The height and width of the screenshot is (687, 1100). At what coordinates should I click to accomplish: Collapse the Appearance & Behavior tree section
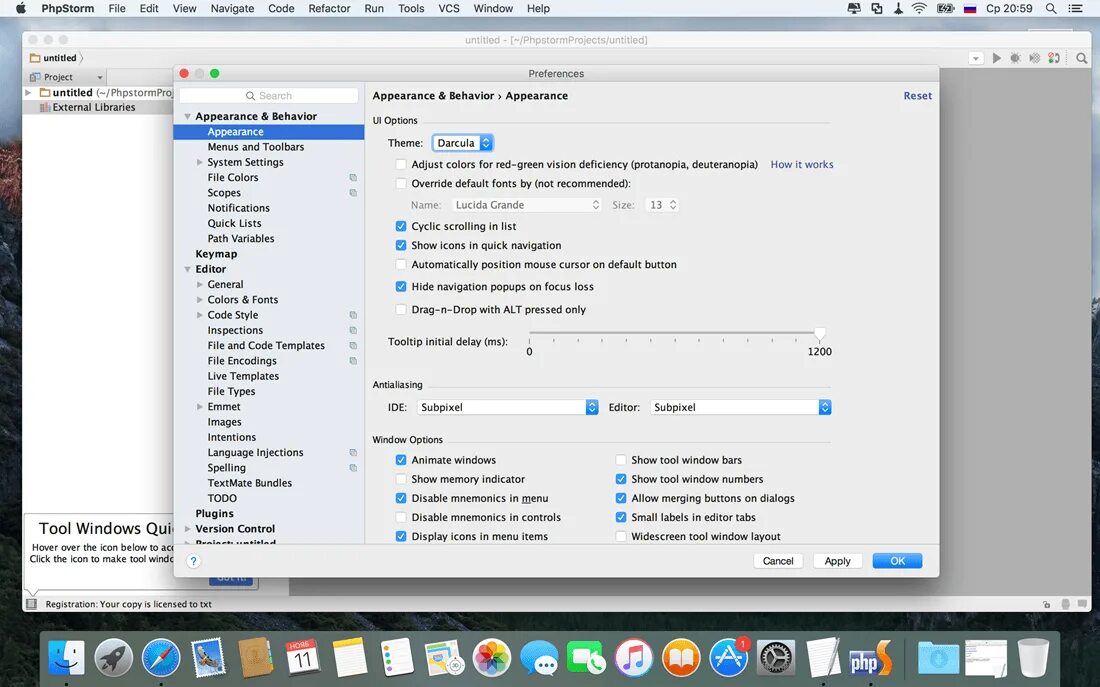(187, 116)
